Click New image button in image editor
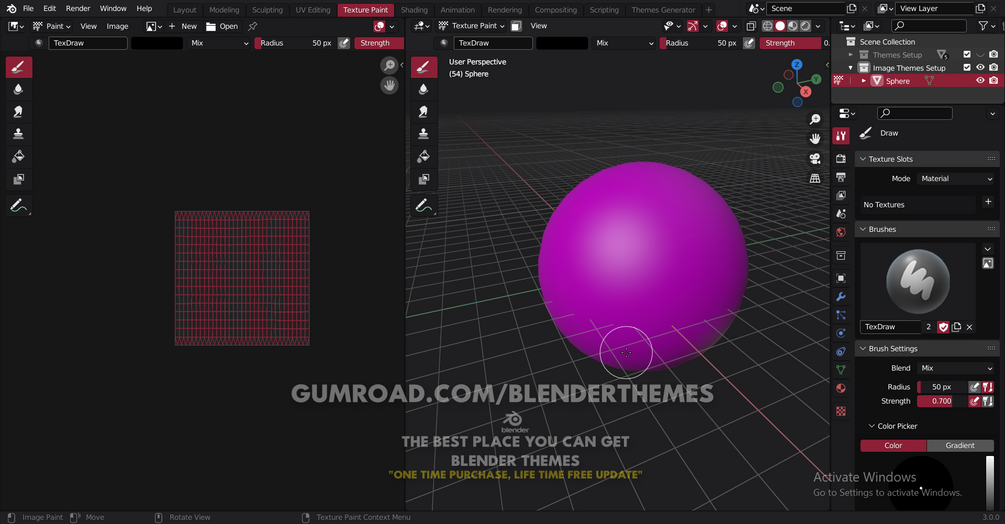 183,26
